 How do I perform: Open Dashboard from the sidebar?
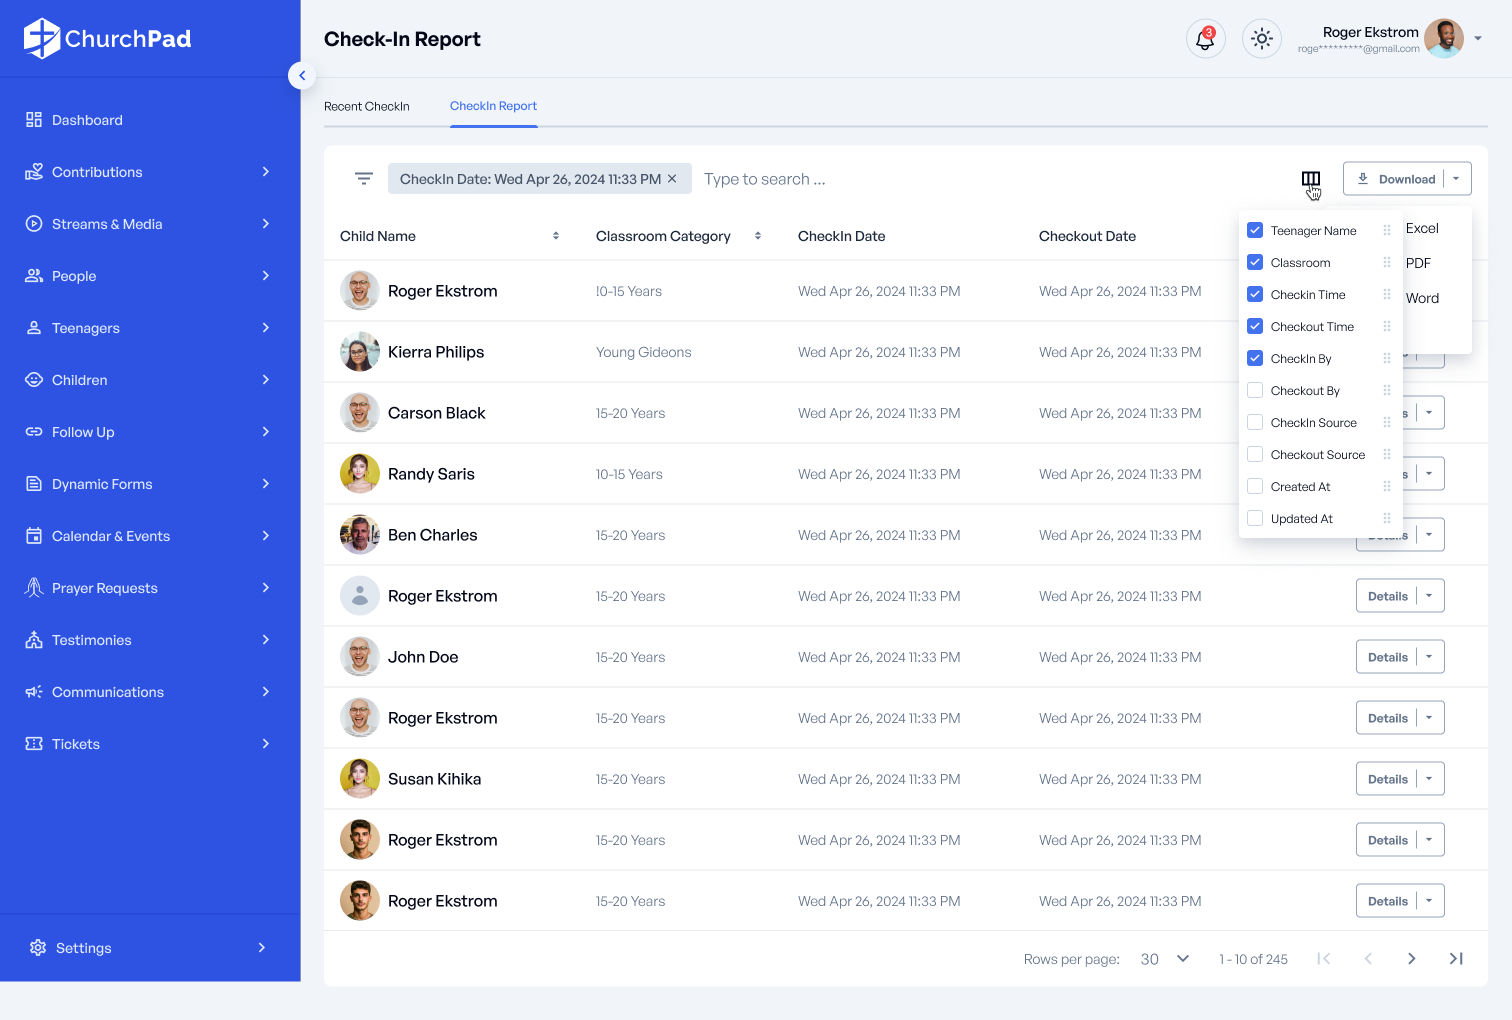point(87,120)
